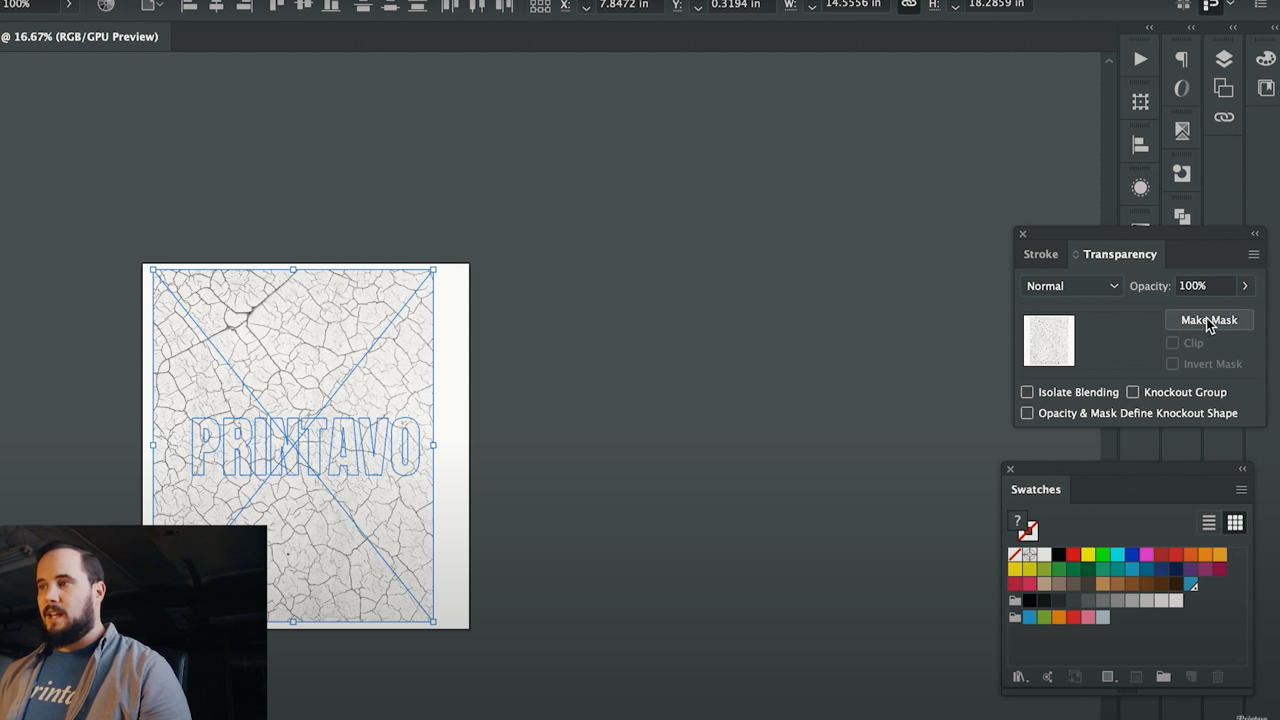
Task: Open the Normal blending mode dropdown
Action: pyautogui.click(x=1071, y=286)
